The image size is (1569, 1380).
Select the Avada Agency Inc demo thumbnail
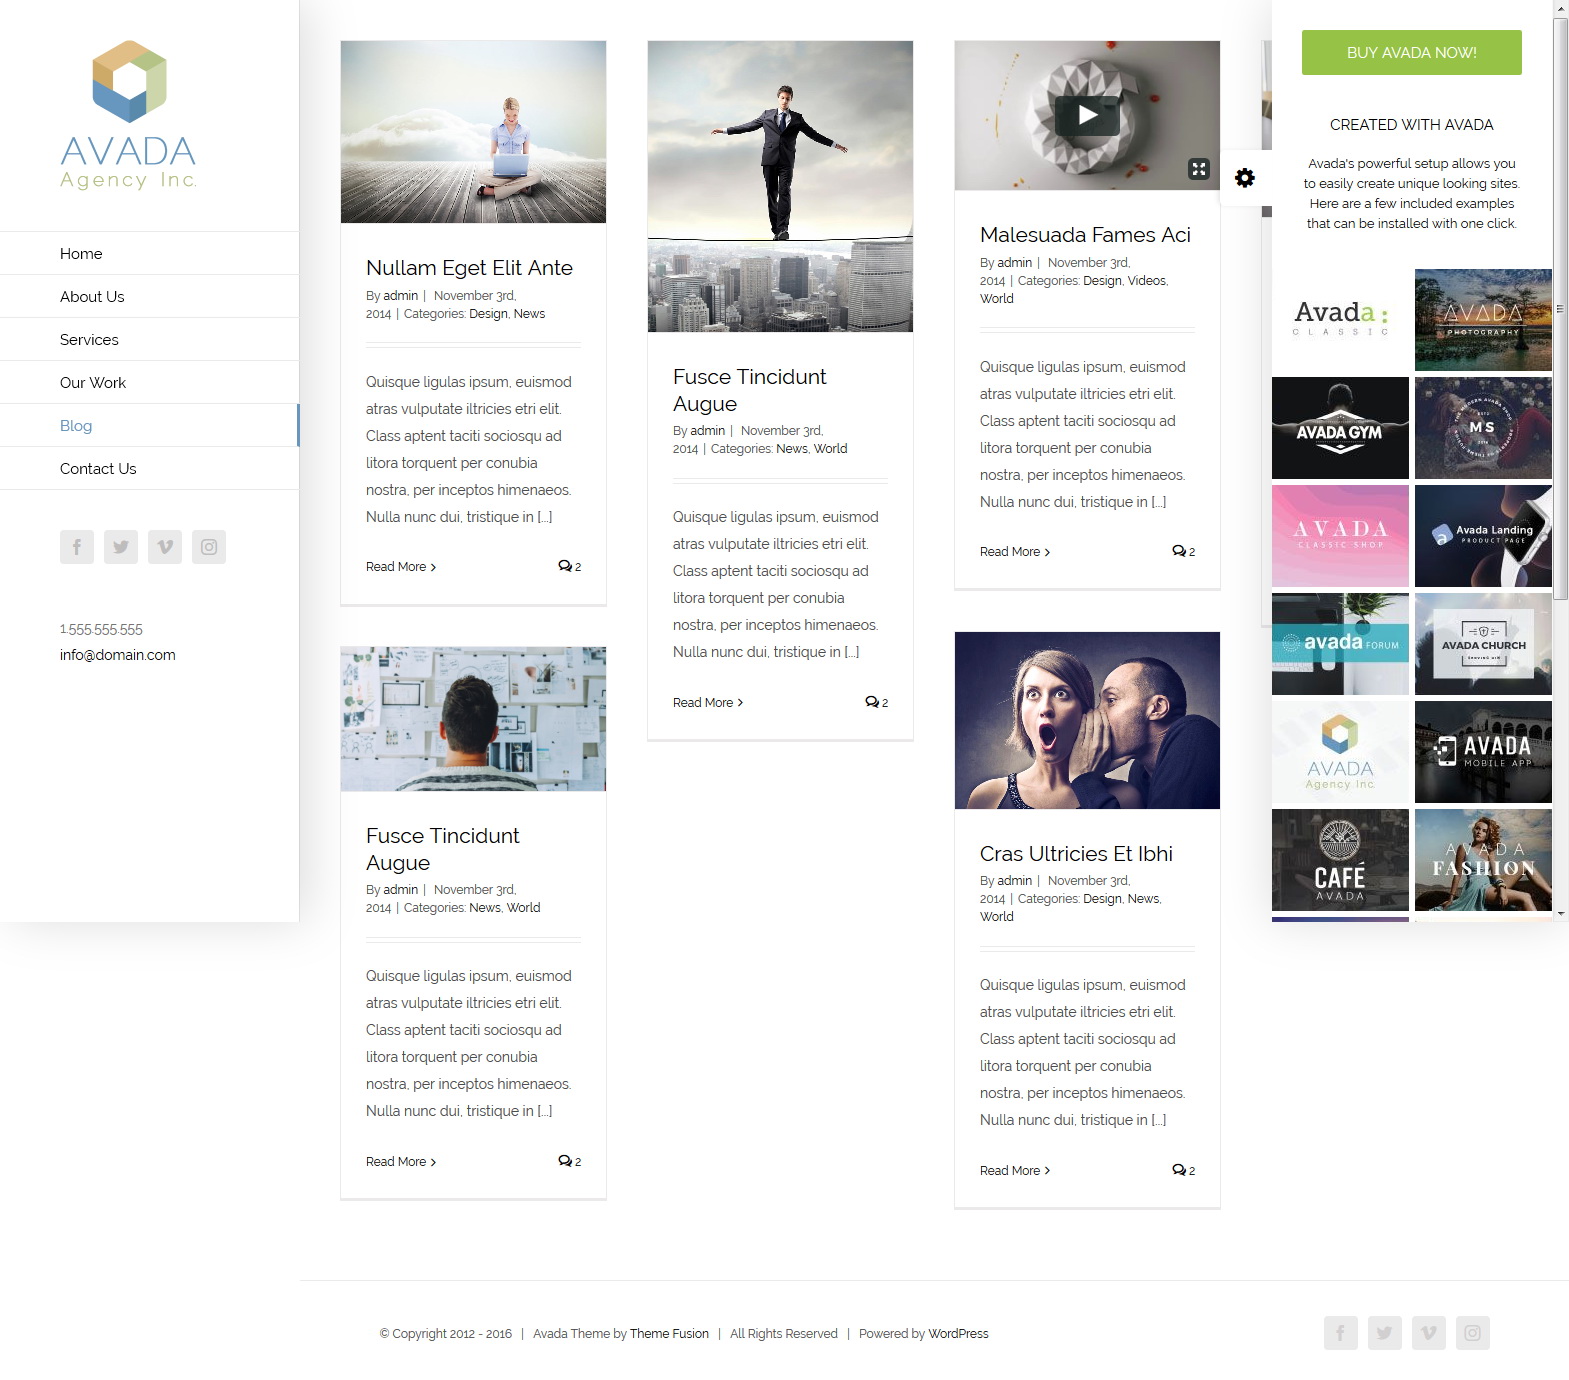pyautogui.click(x=1340, y=752)
